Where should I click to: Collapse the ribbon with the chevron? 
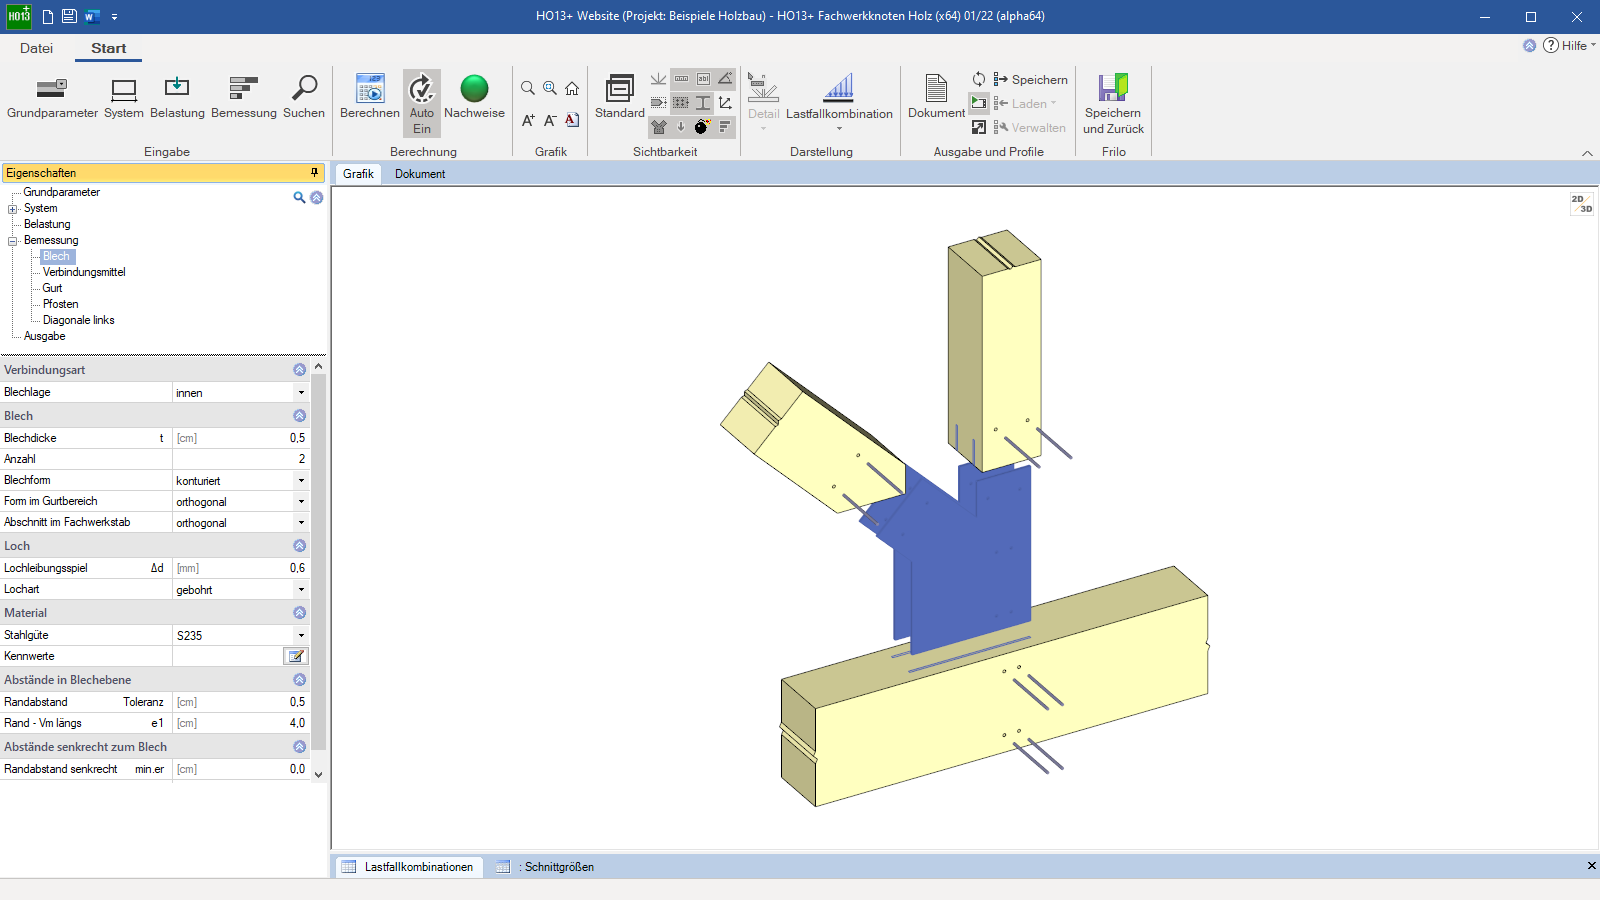point(1587,153)
